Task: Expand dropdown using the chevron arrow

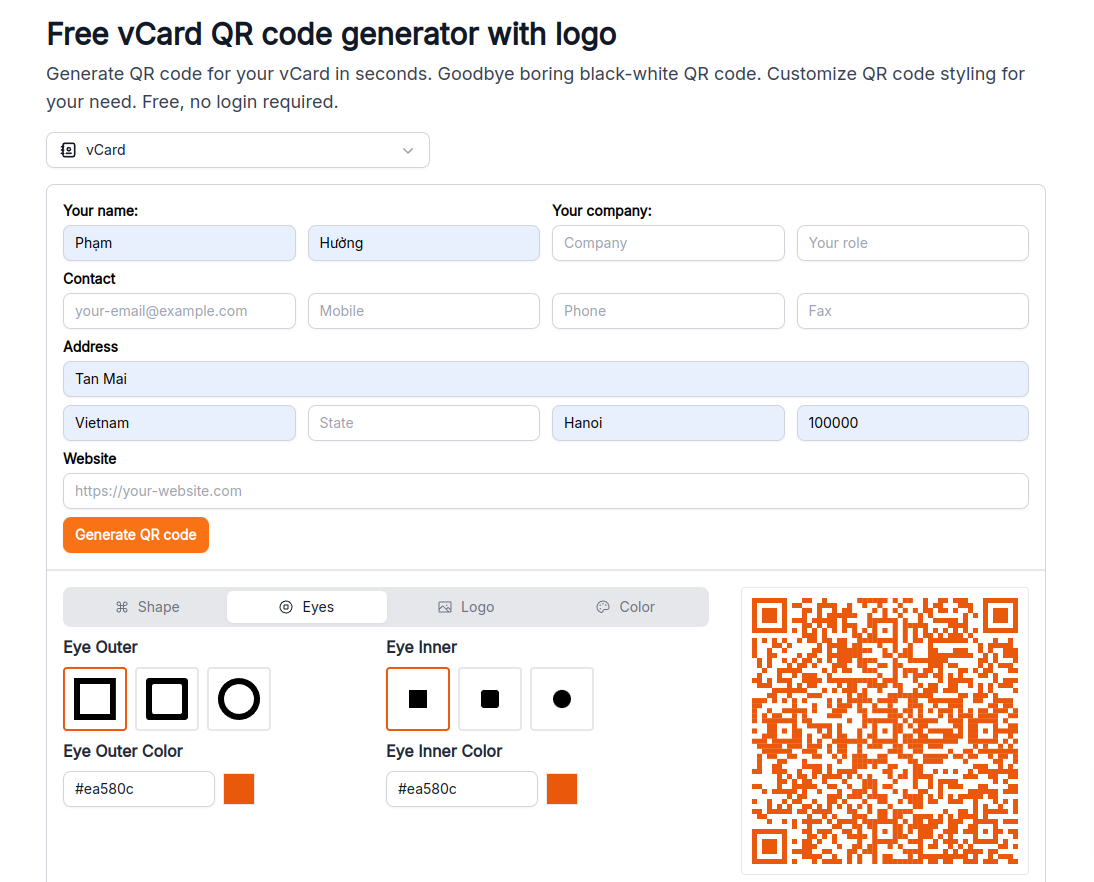Action: [408, 151]
